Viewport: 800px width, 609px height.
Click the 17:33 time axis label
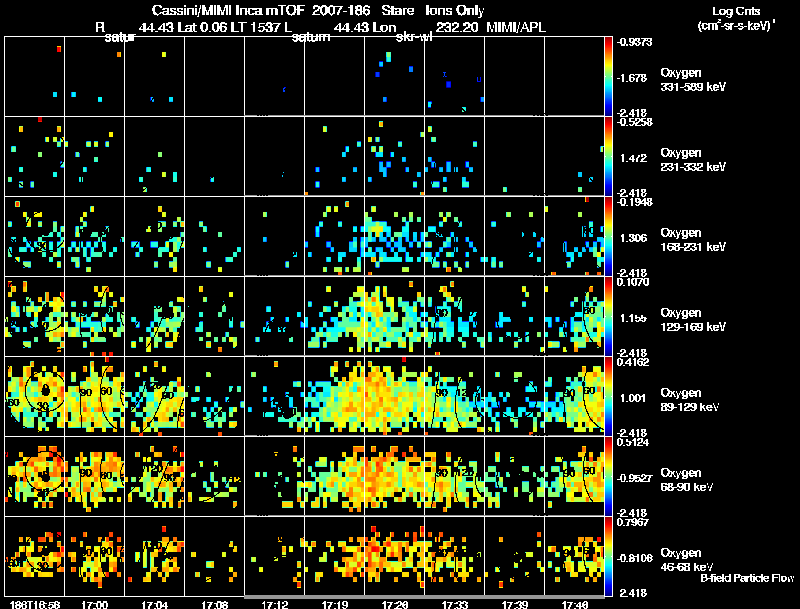click(455, 604)
